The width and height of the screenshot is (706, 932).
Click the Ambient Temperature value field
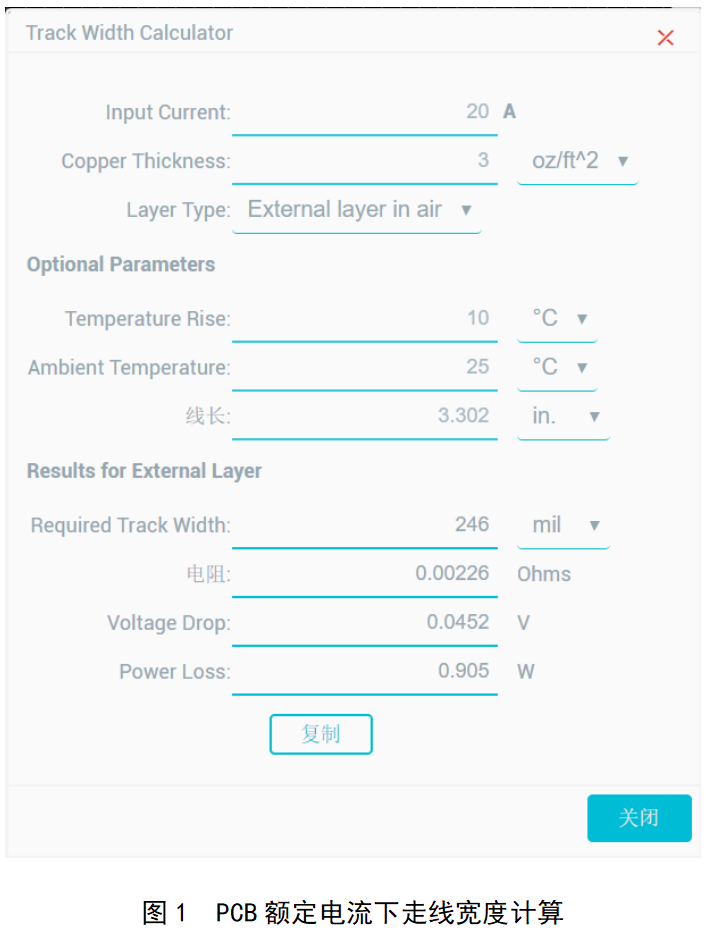point(364,367)
